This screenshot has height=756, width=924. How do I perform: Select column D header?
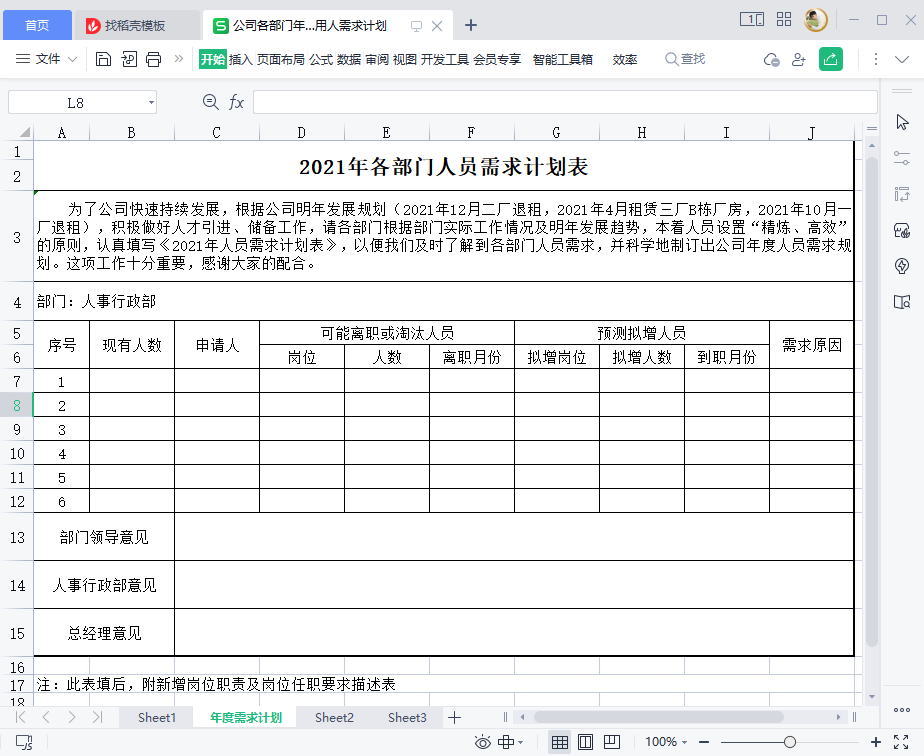pyautogui.click(x=302, y=133)
